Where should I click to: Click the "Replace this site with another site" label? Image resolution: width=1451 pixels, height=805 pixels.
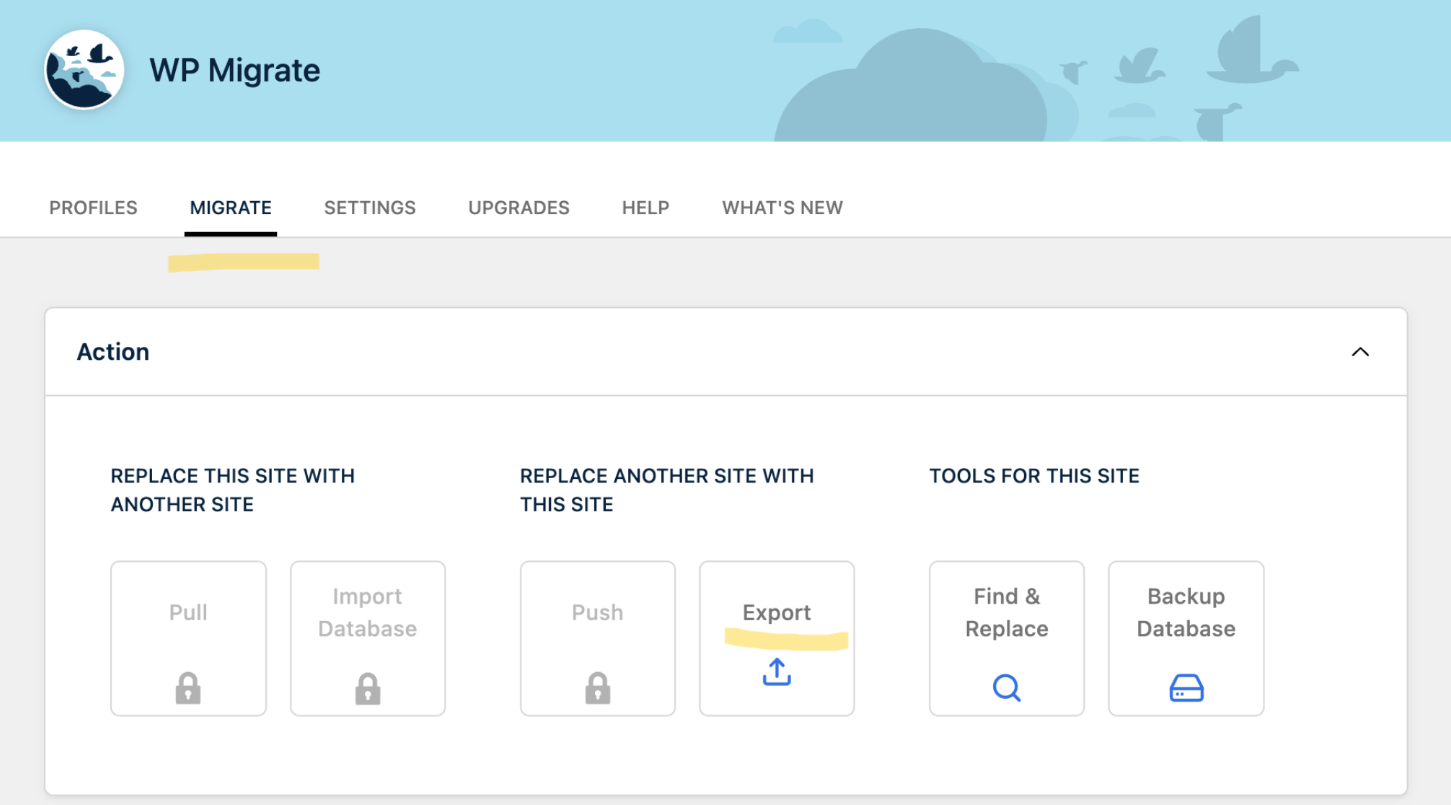point(233,490)
